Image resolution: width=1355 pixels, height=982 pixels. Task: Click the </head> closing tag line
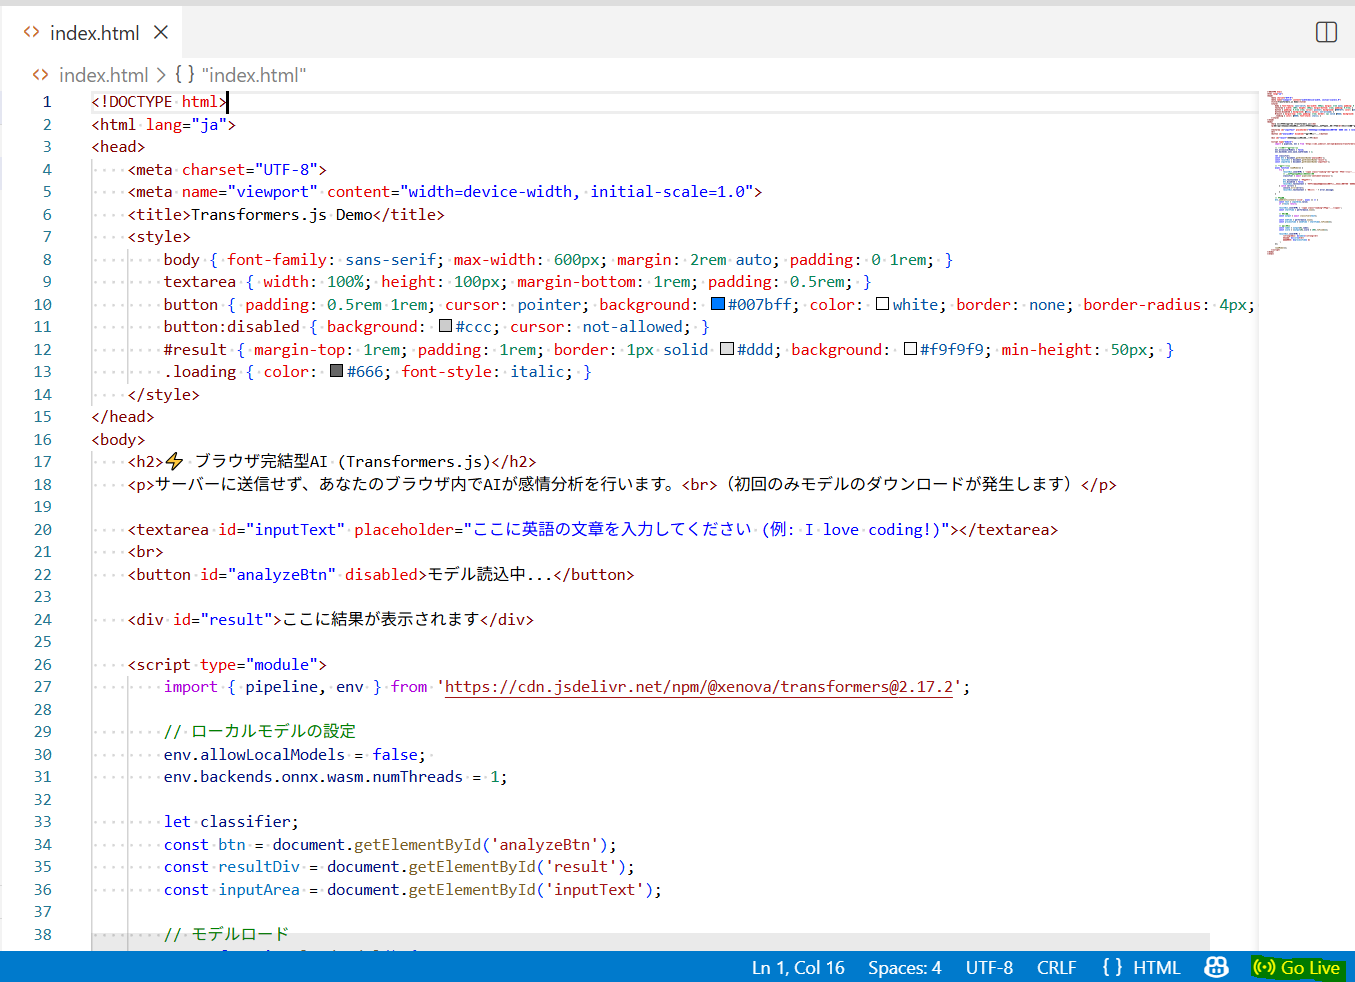pyautogui.click(x=123, y=417)
